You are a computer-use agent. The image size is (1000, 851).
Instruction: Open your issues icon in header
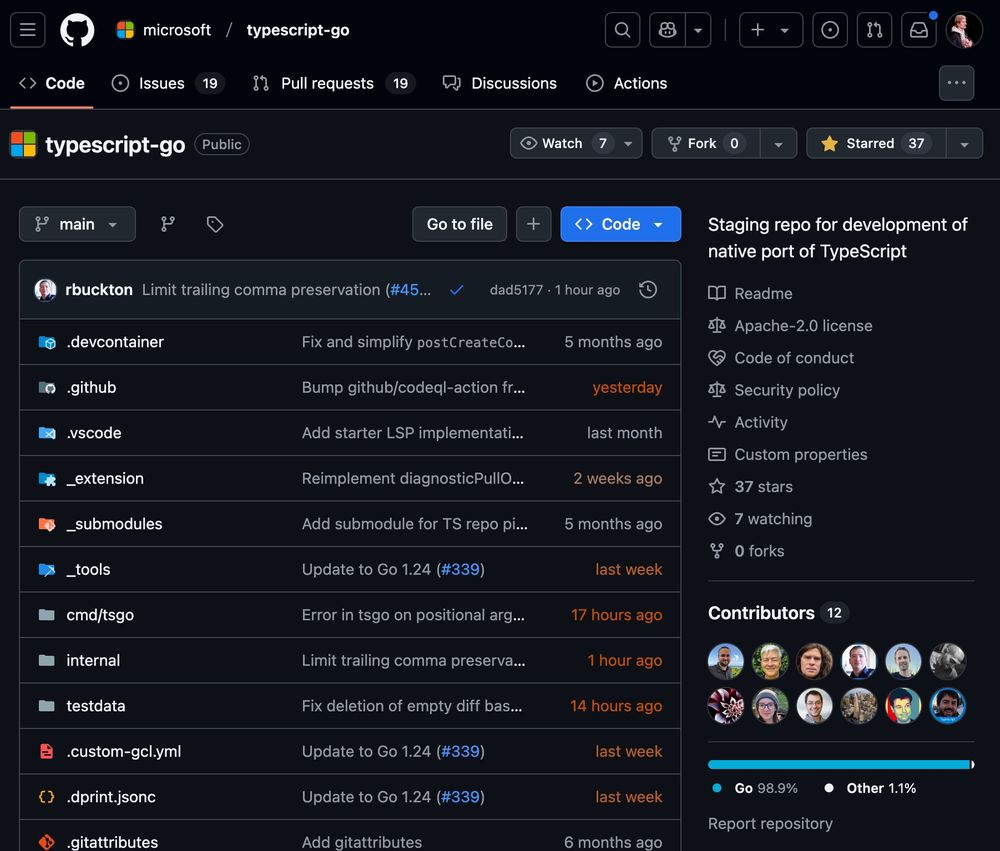(830, 30)
